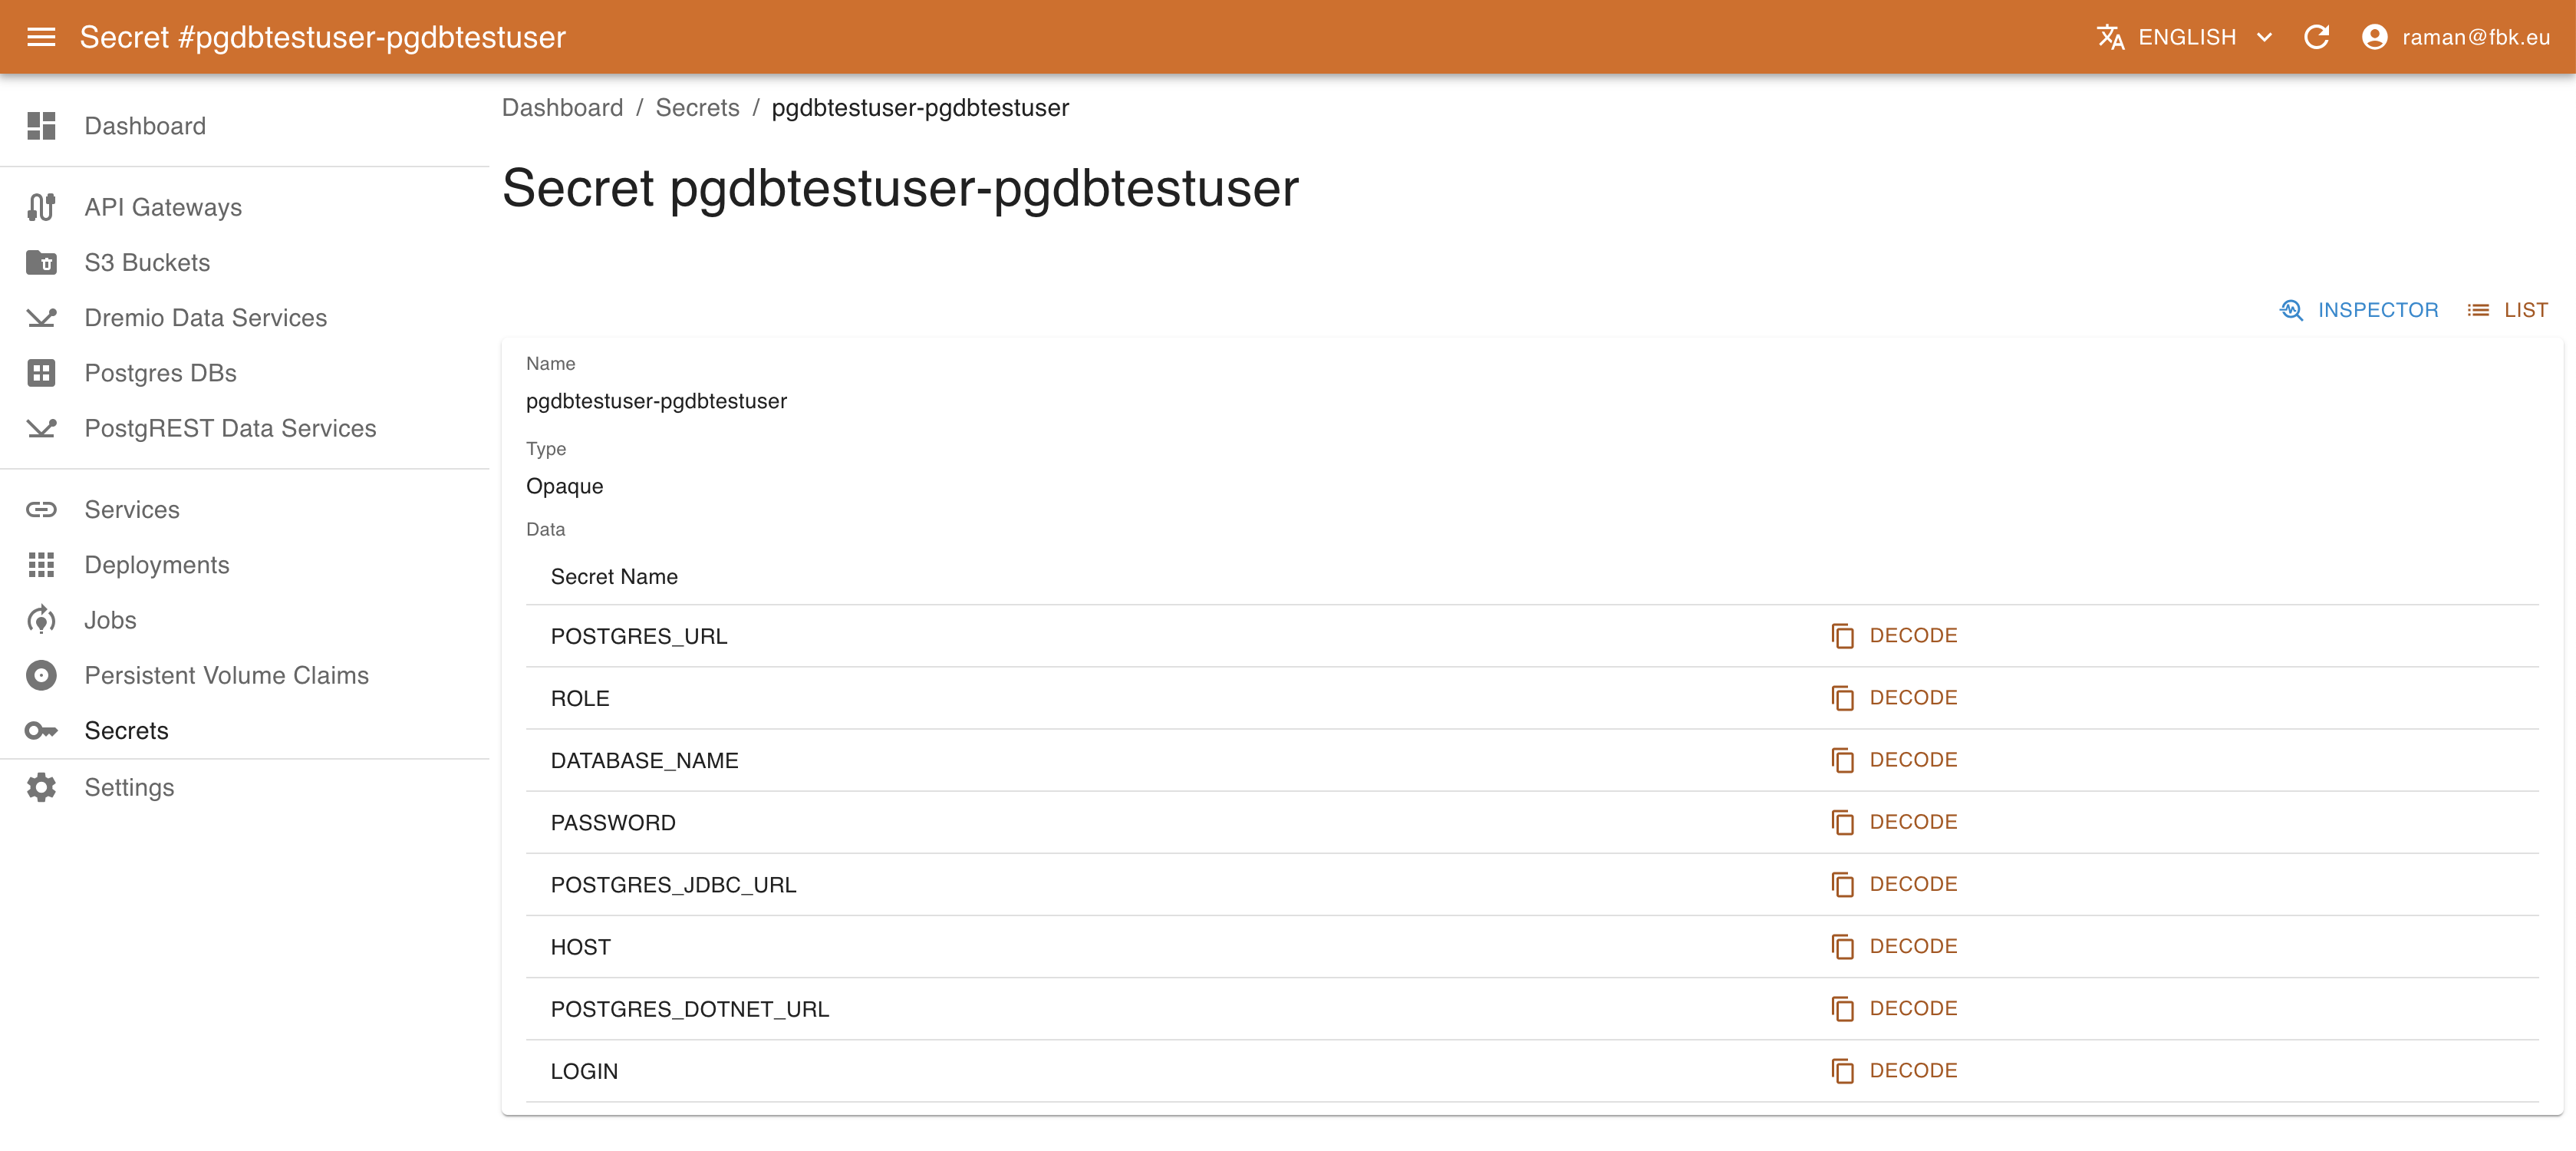
Task: Click the S3 Buckets folder icon
Action: tap(41, 262)
